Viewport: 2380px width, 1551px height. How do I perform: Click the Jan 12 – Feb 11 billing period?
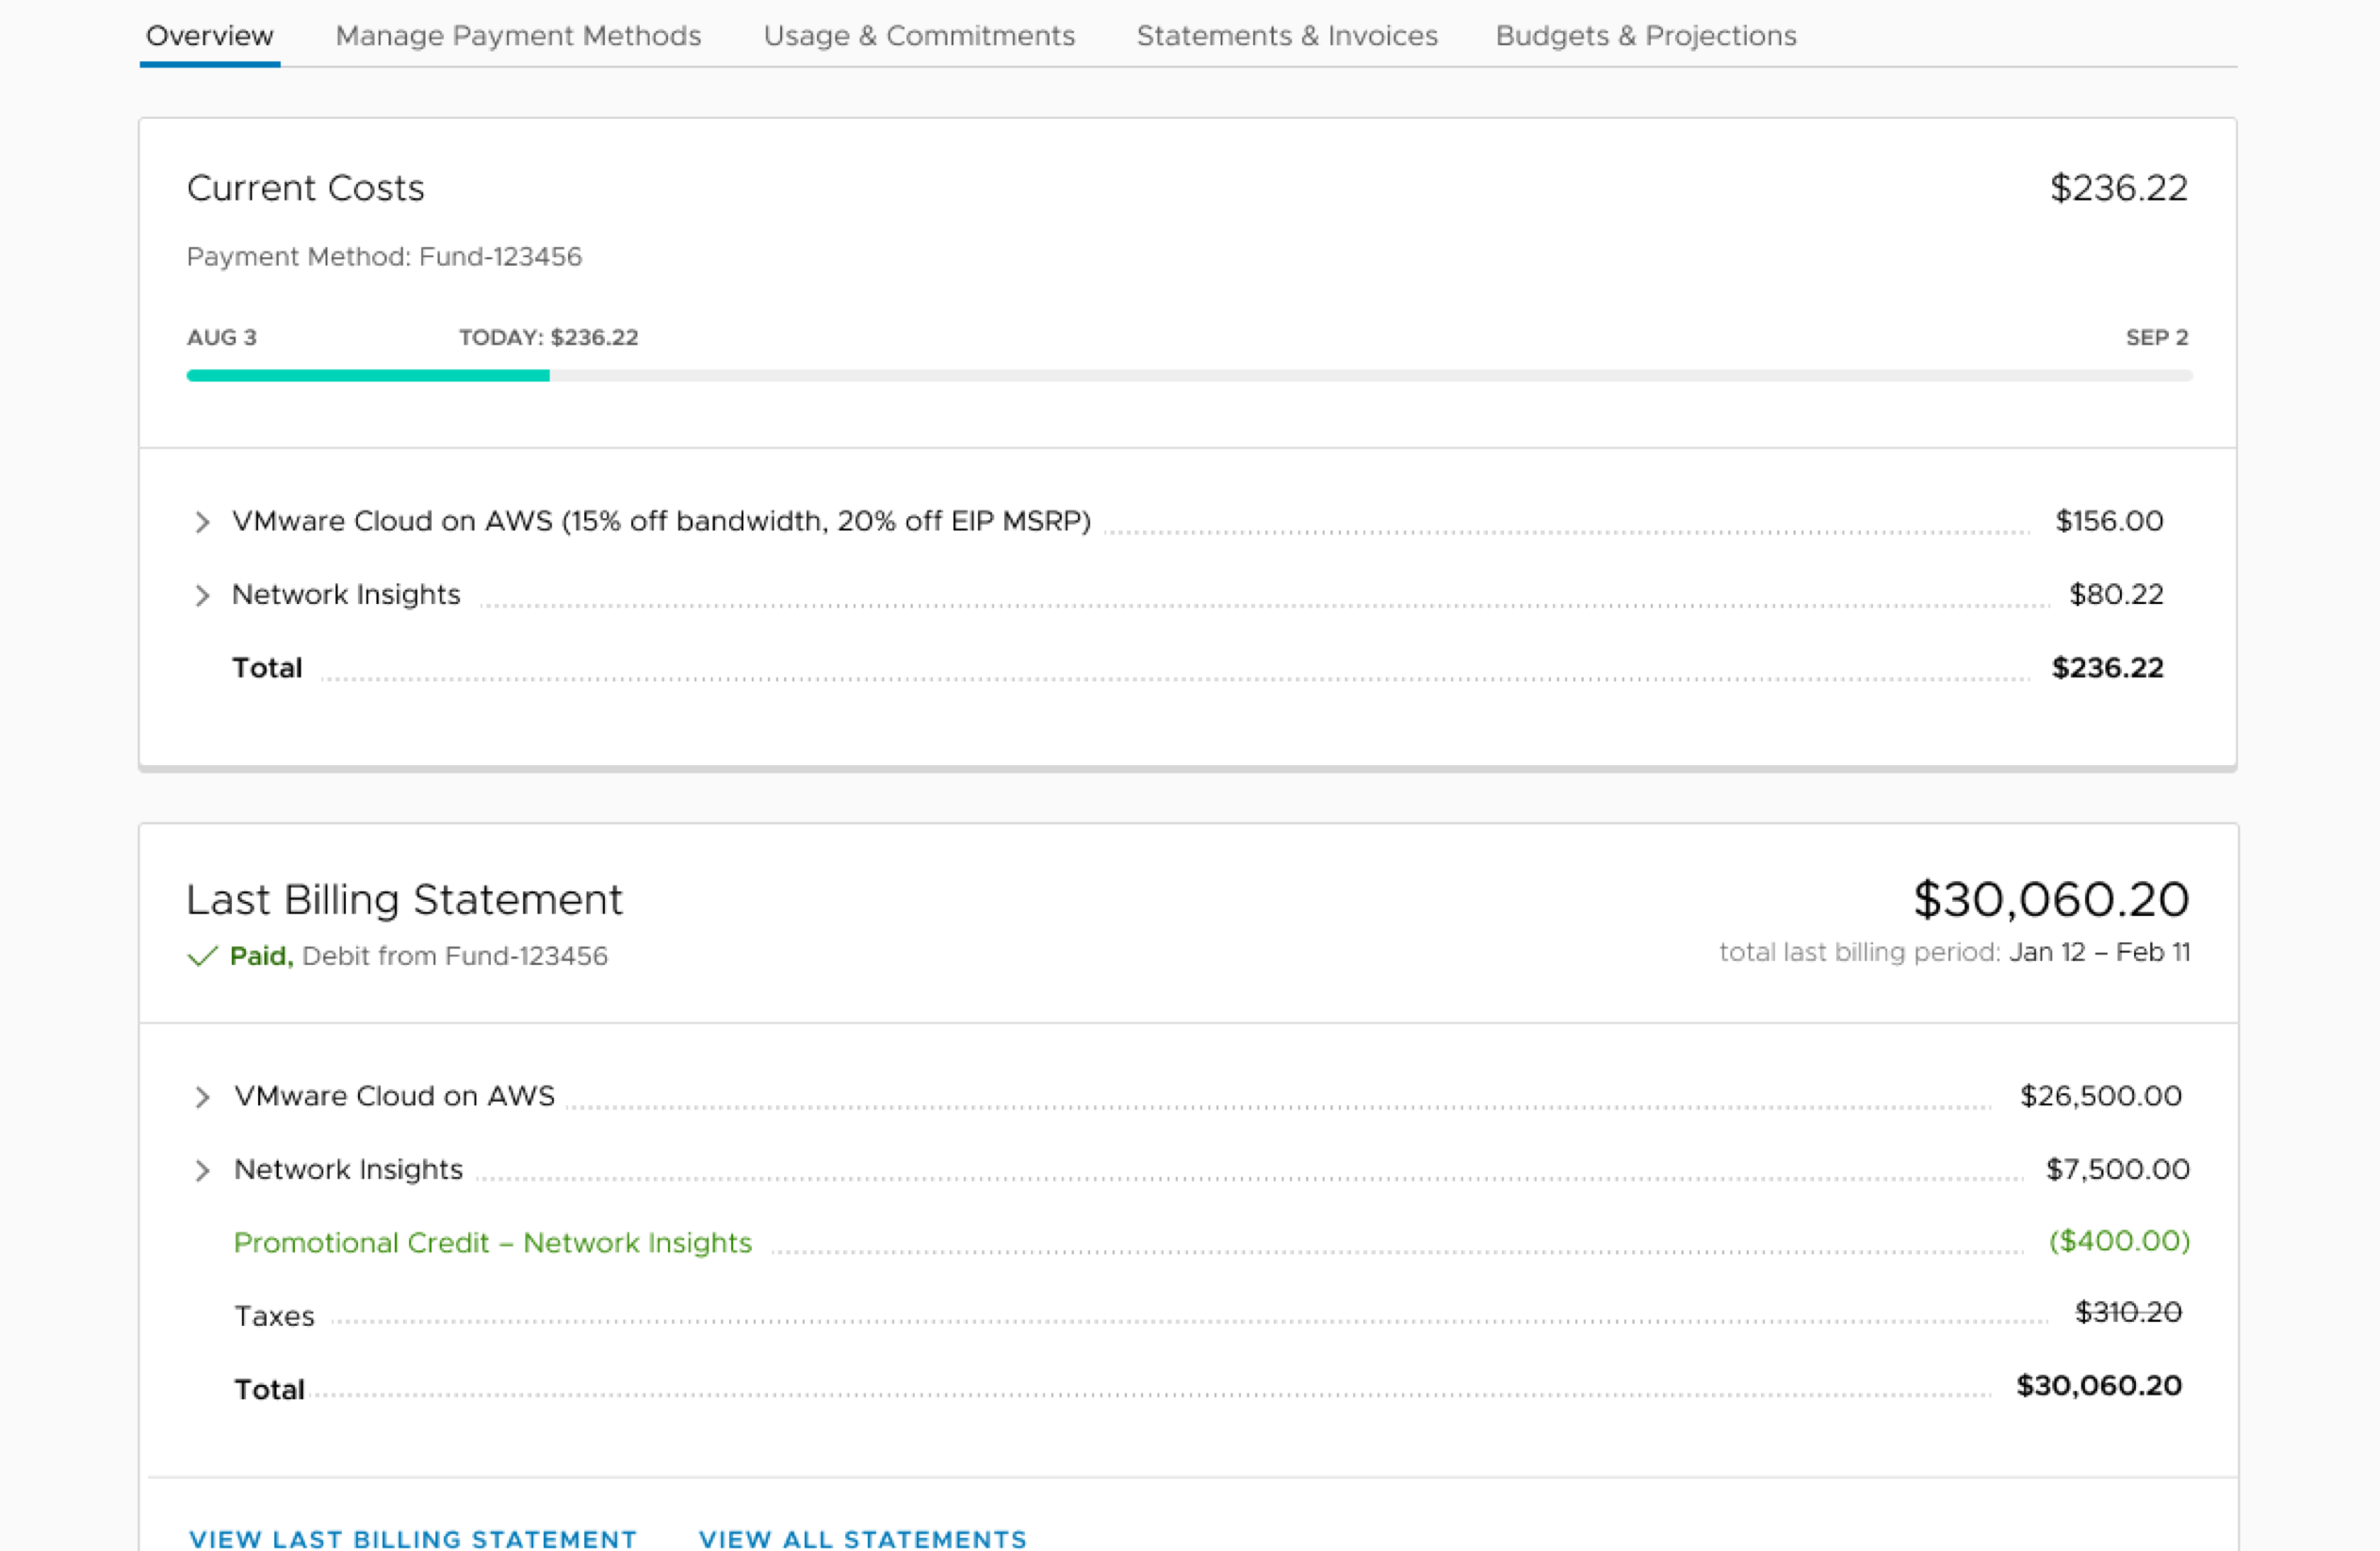coord(2100,952)
